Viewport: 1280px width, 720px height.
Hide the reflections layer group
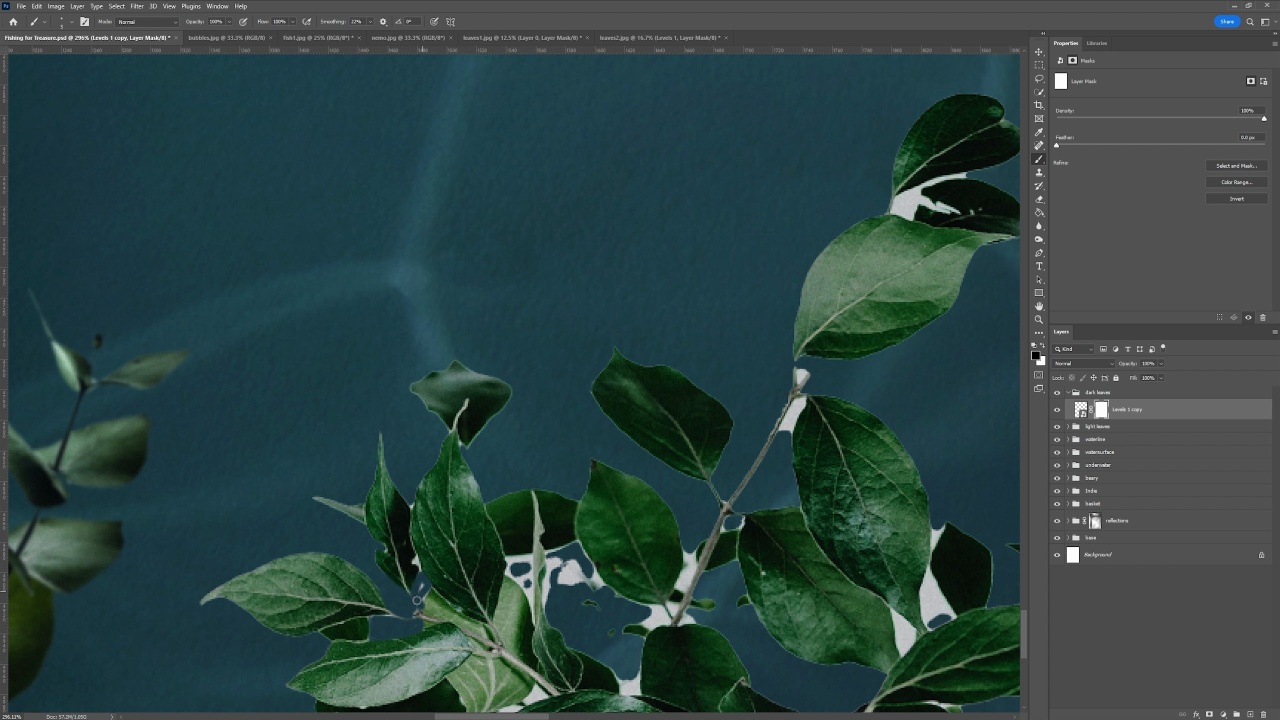pyautogui.click(x=1057, y=521)
